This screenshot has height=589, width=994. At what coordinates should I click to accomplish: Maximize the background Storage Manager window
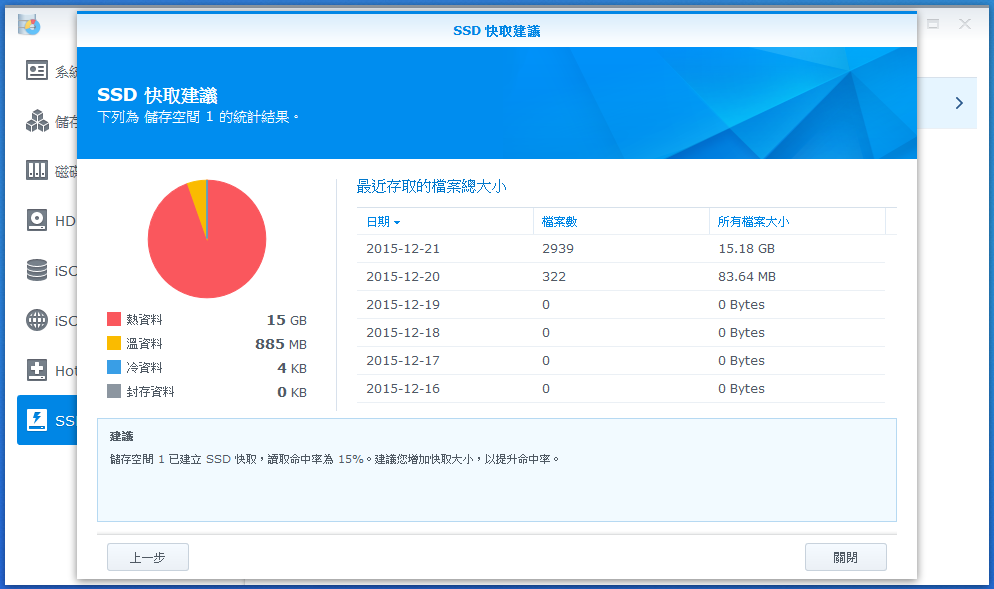tap(933, 24)
